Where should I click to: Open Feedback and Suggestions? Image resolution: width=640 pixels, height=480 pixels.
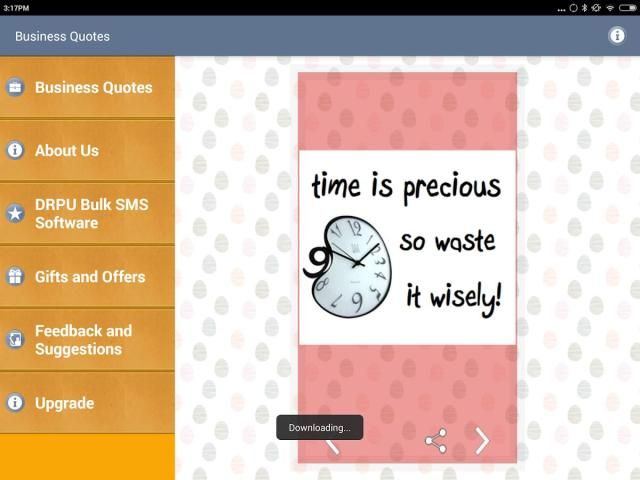pos(83,340)
